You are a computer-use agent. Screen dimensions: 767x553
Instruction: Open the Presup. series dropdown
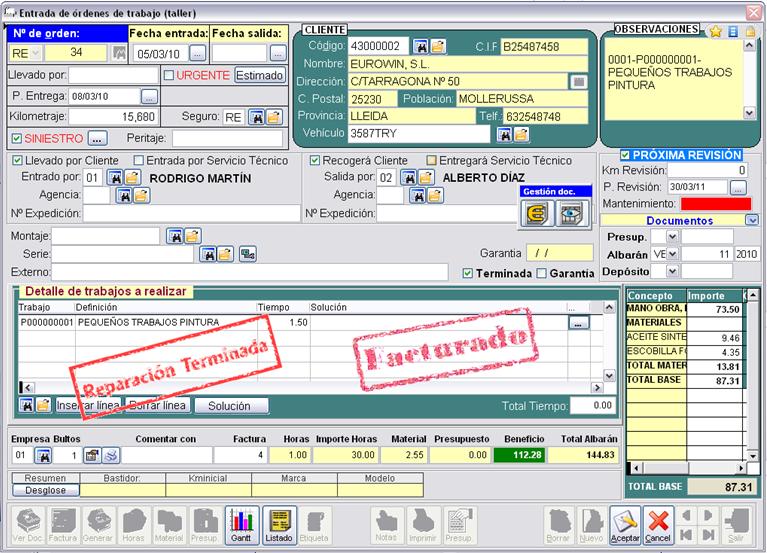click(672, 236)
